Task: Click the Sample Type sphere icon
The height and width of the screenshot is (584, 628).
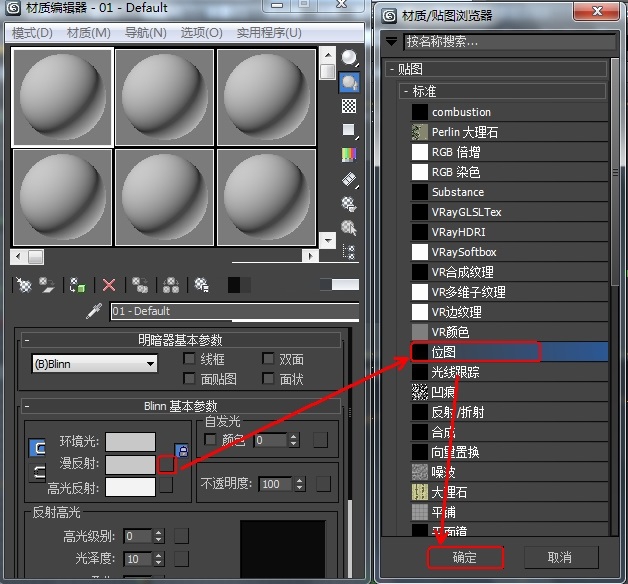Action: 349,58
